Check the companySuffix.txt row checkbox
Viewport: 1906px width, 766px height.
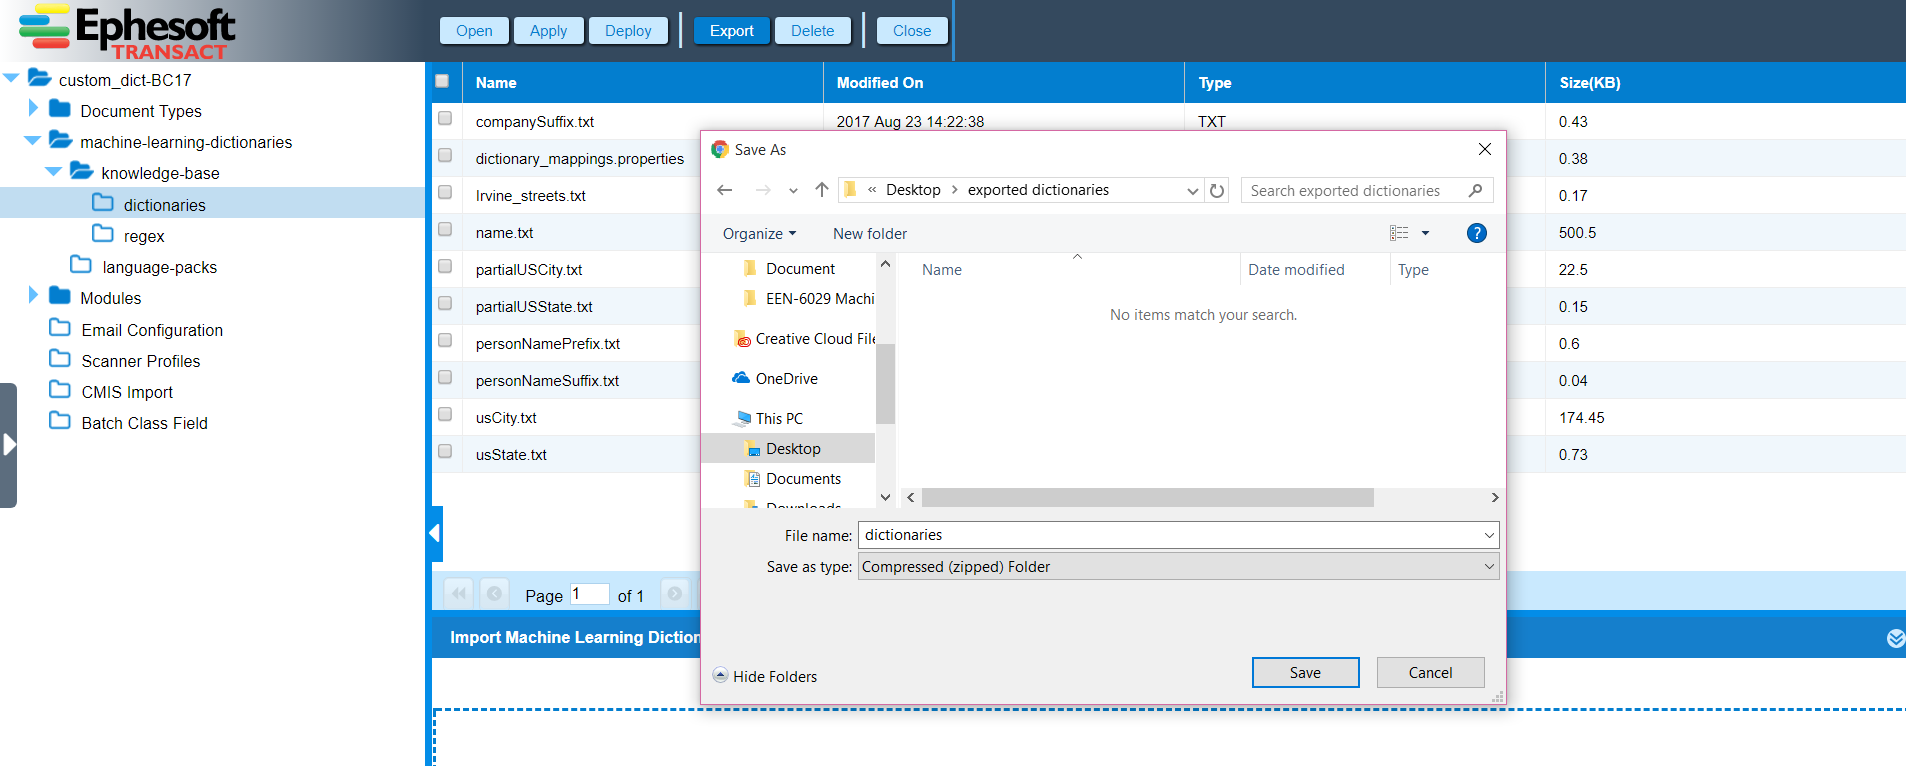[x=445, y=118]
